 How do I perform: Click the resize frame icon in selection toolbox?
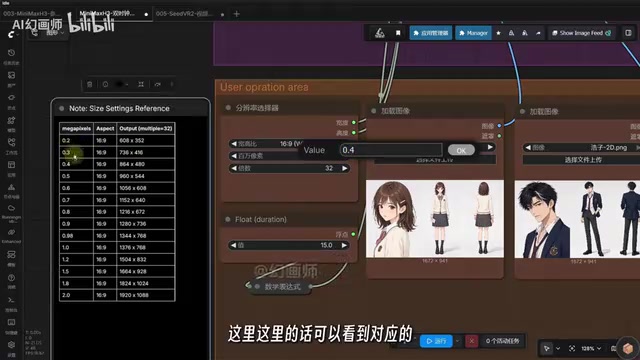point(141,84)
